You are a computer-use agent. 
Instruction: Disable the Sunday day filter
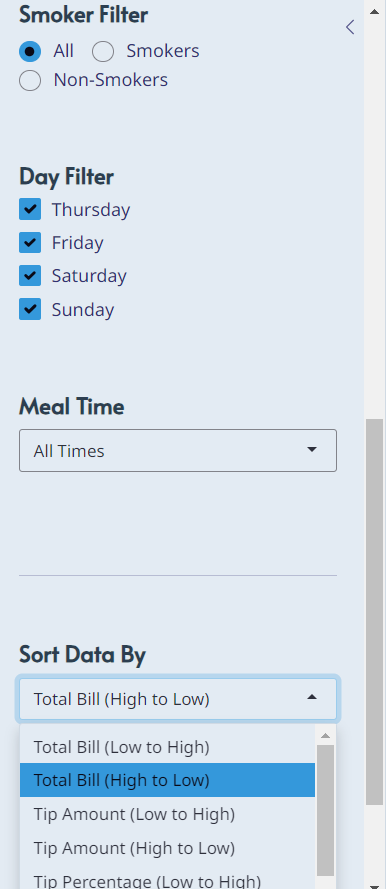[30, 309]
